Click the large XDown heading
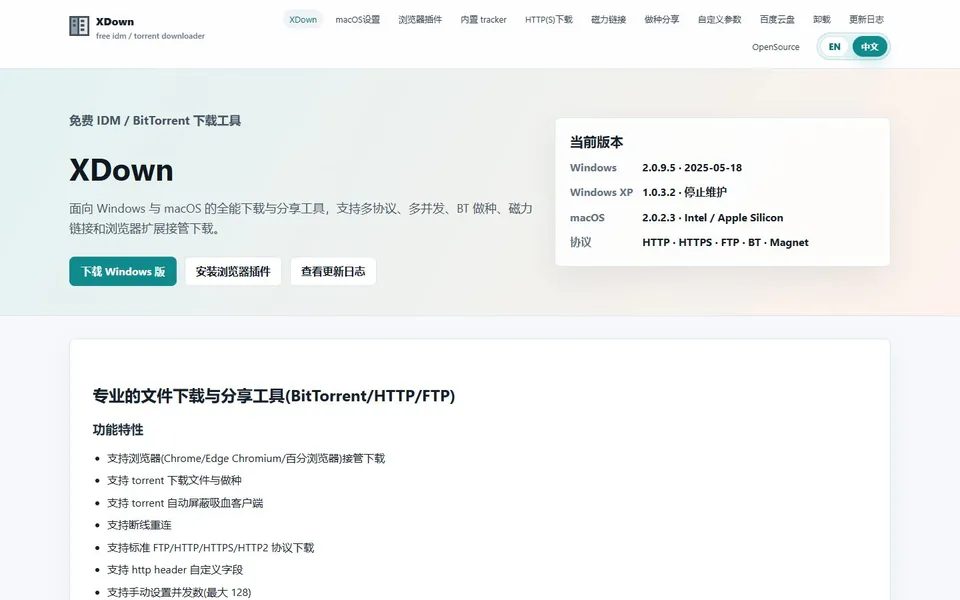The height and width of the screenshot is (600, 960). [121, 170]
